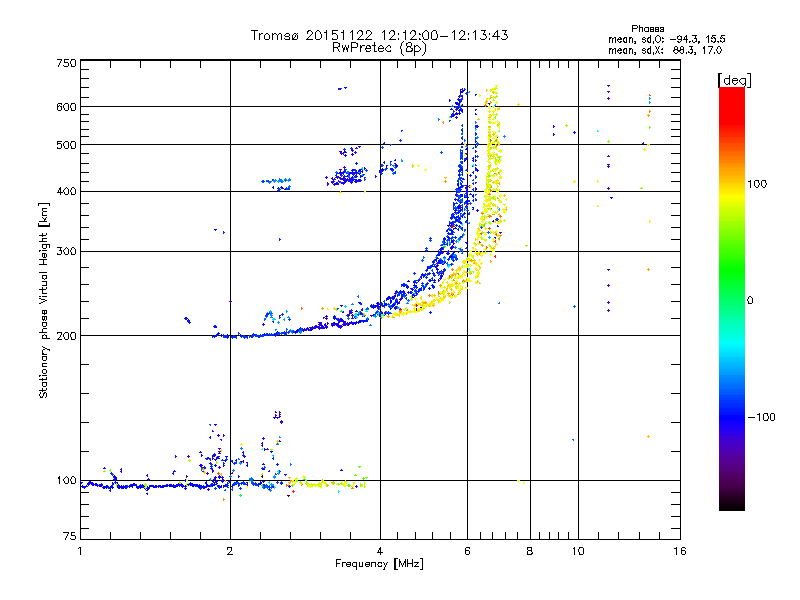The image size is (800, 600).
Task: Click the '-100' label beside the color bar
Action: (x=761, y=417)
